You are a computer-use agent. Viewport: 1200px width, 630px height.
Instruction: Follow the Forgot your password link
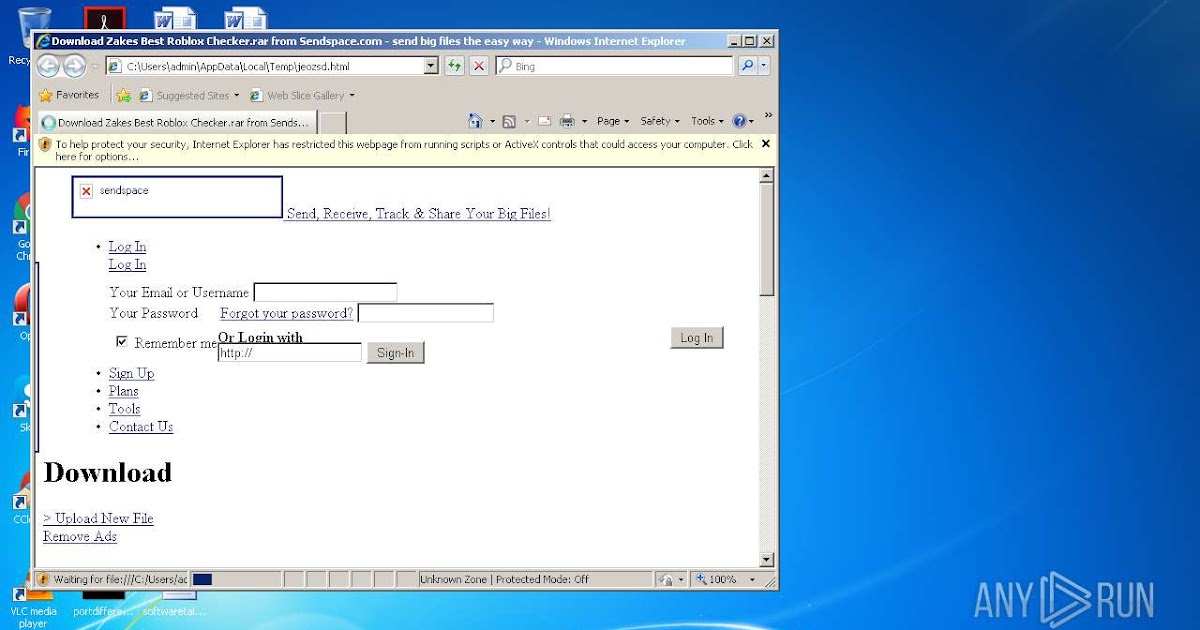(286, 313)
